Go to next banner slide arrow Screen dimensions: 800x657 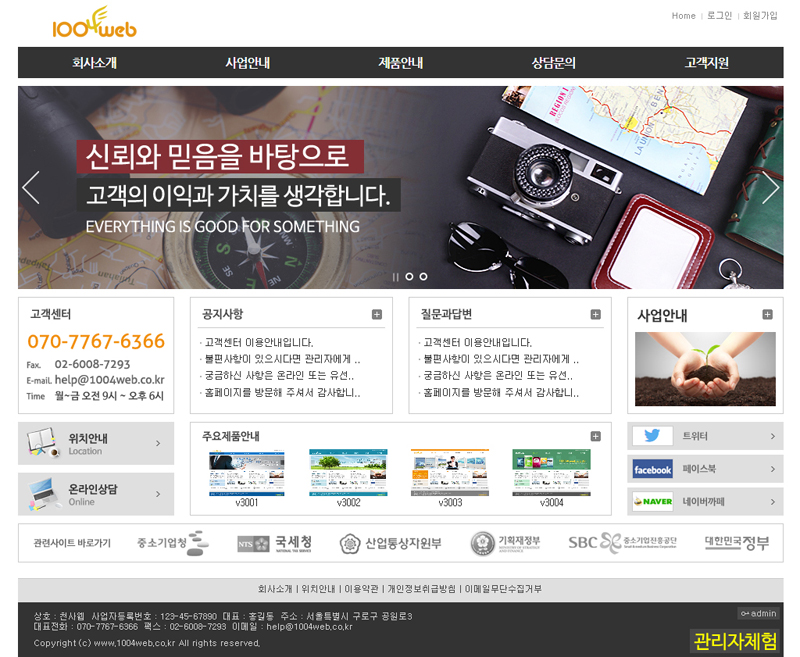coord(769,188)
